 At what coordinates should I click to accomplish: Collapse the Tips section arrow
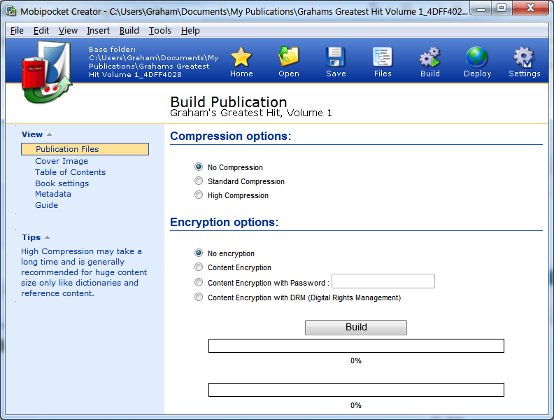click(x=47, y=237)
